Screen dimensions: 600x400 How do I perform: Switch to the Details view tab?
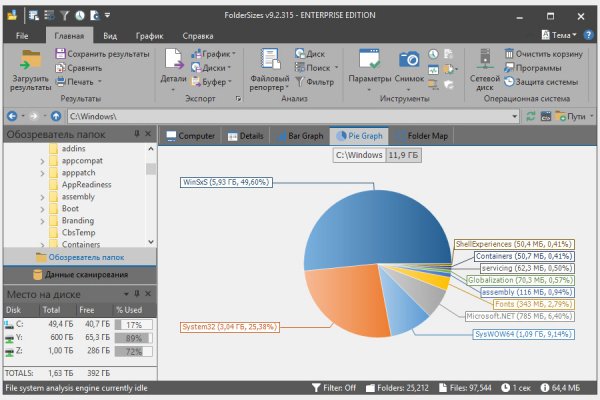point(246,136)
